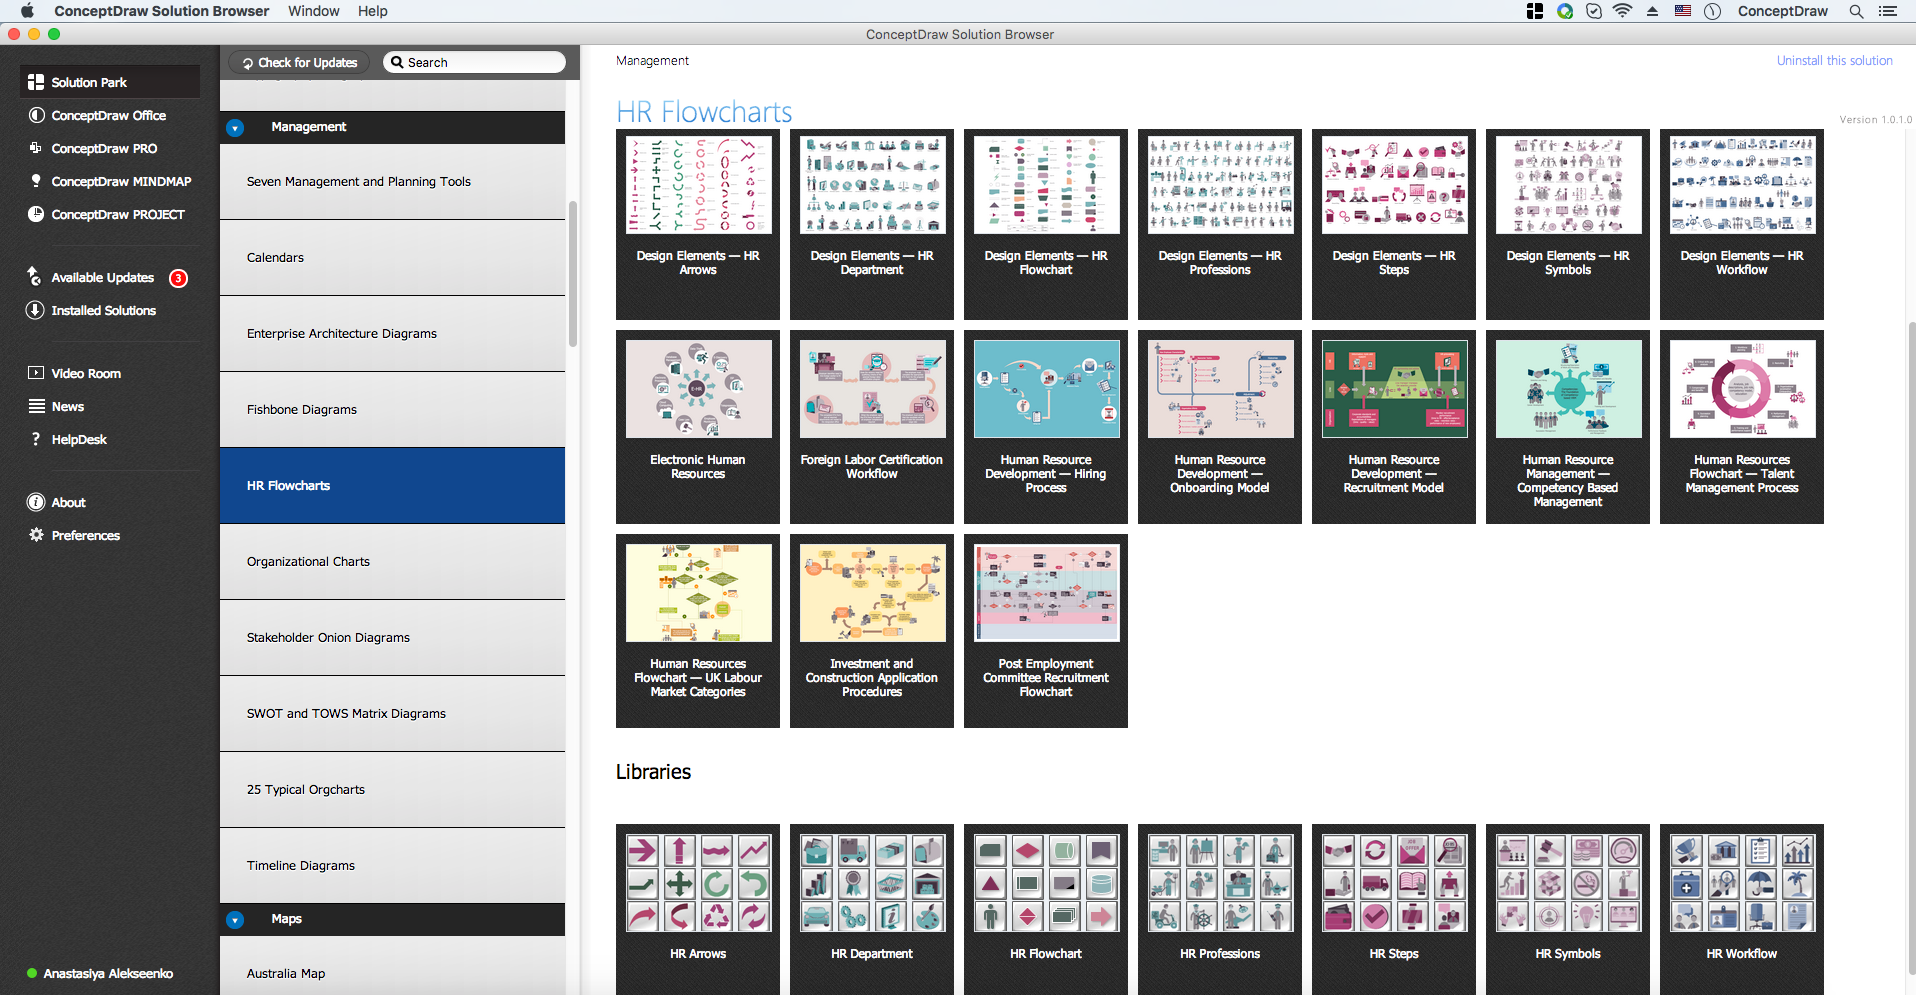This screenshot has width=1916, height=995.
Task: Open the Preferences gear icon
Action: [x=36, y=535]
